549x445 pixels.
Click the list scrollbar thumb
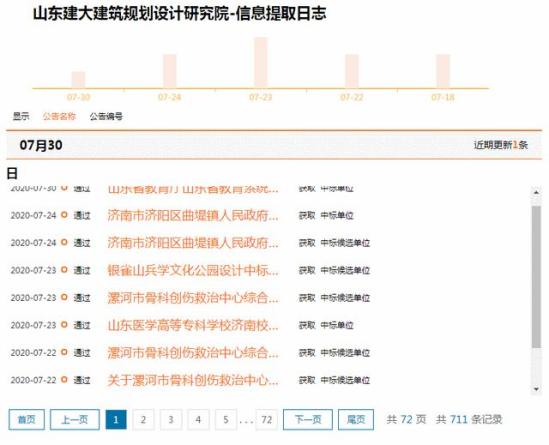pyautogui.click(x=536, y=277)
